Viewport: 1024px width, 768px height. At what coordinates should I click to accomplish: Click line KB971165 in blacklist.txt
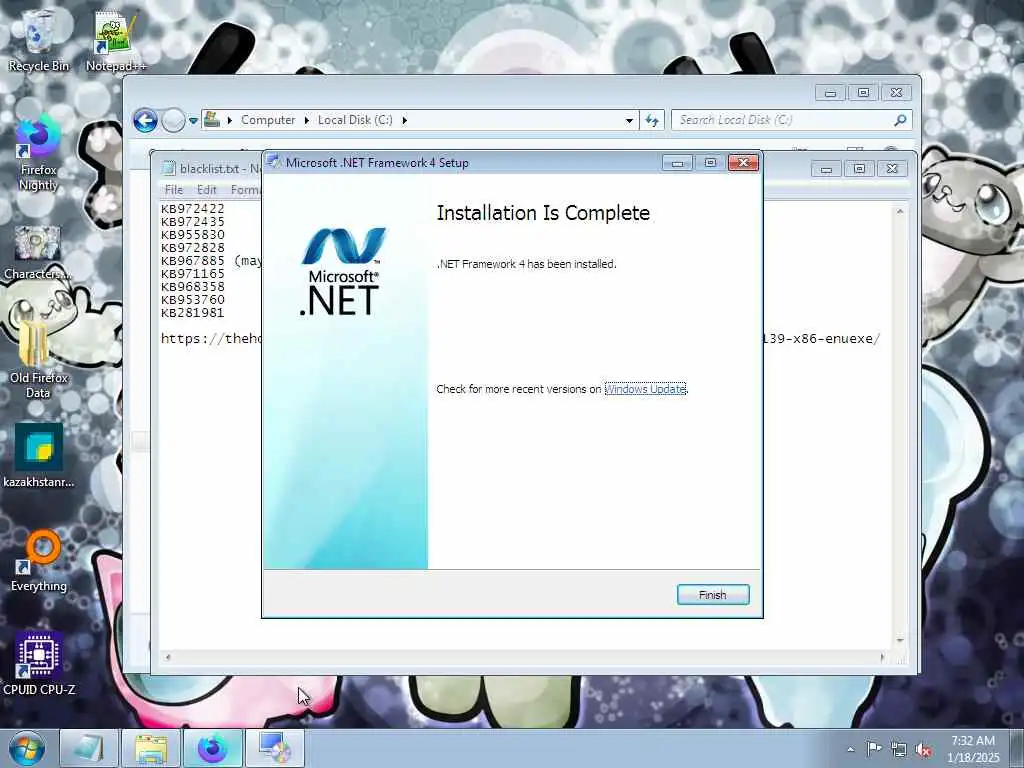193,274
